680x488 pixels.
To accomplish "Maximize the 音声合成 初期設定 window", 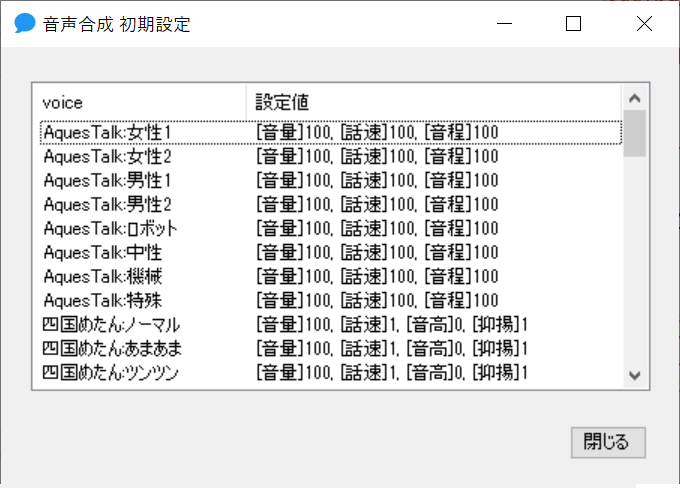I will (x=573, y=24).
